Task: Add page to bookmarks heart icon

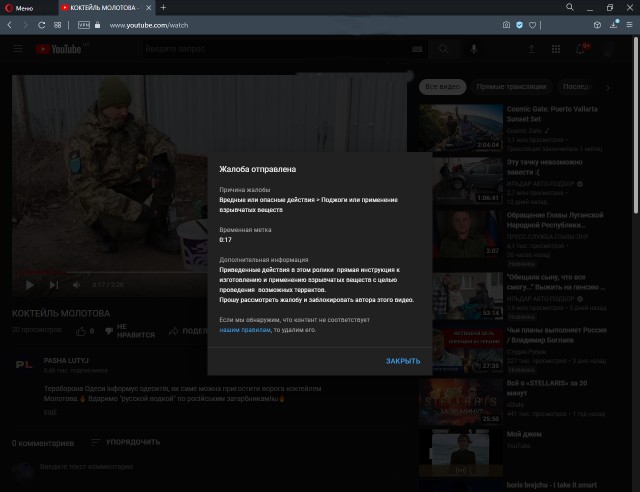Action: pos(532,25)
